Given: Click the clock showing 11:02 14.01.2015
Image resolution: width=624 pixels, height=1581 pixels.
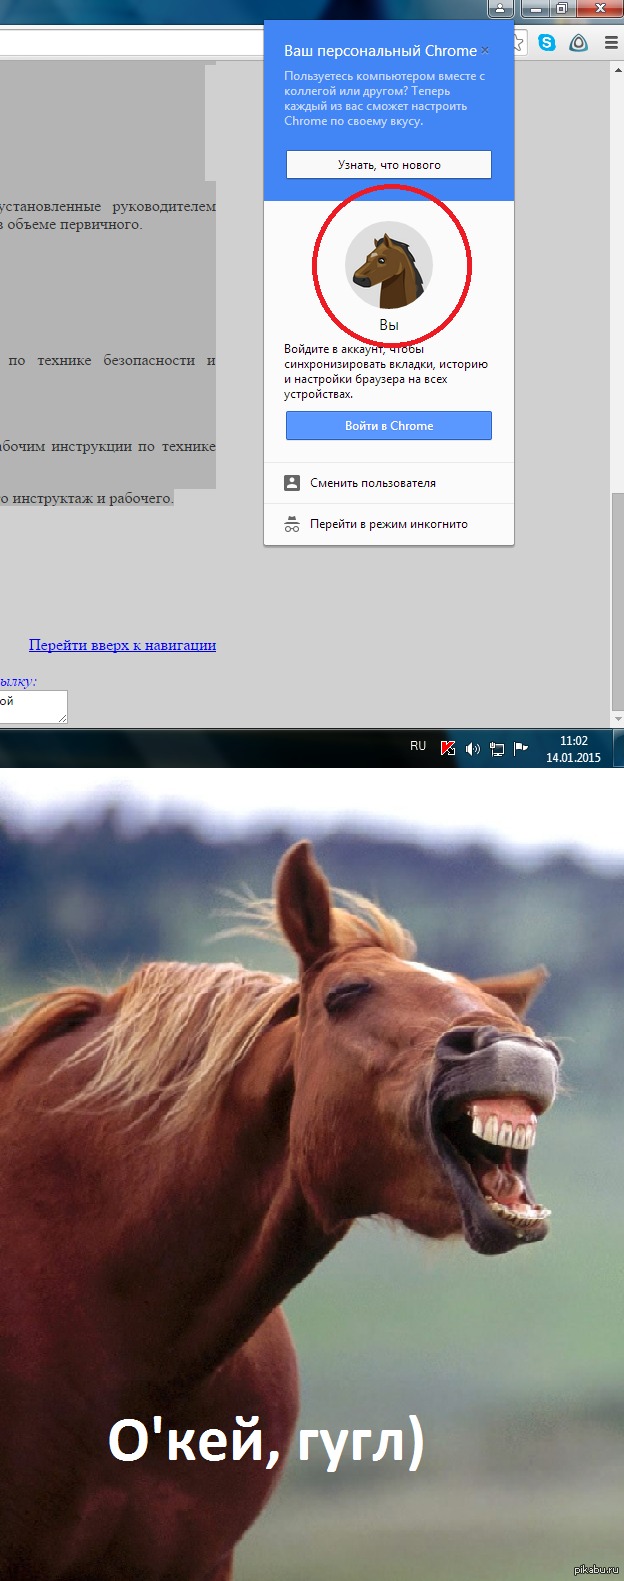Looking at the screenshot, I should coord(573,749).
